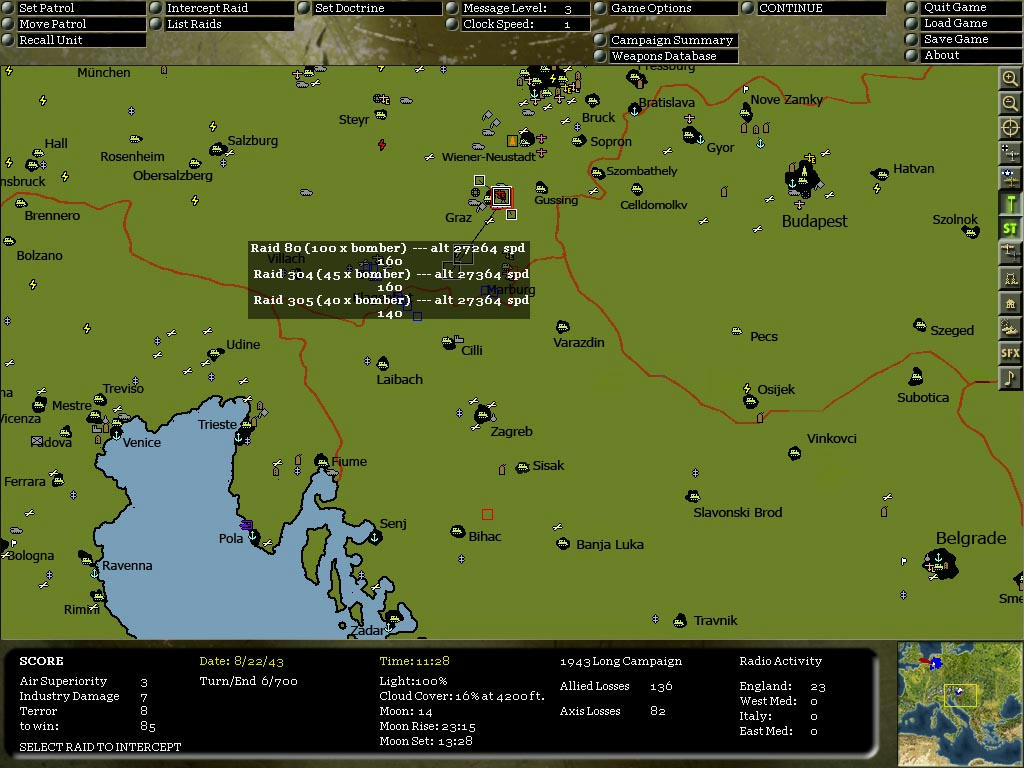Toggle the music note button
The width and height of the screenshot is (1024, 768).
[1010, 378]
